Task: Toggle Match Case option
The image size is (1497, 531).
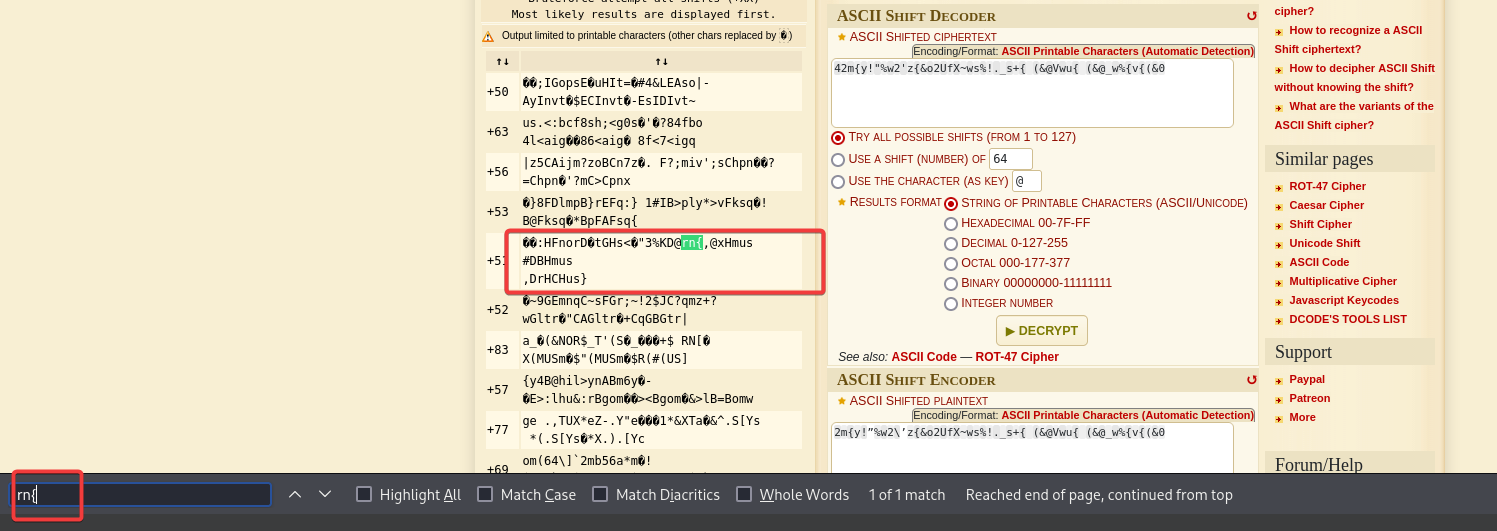Action: click(x=485, y=494)
